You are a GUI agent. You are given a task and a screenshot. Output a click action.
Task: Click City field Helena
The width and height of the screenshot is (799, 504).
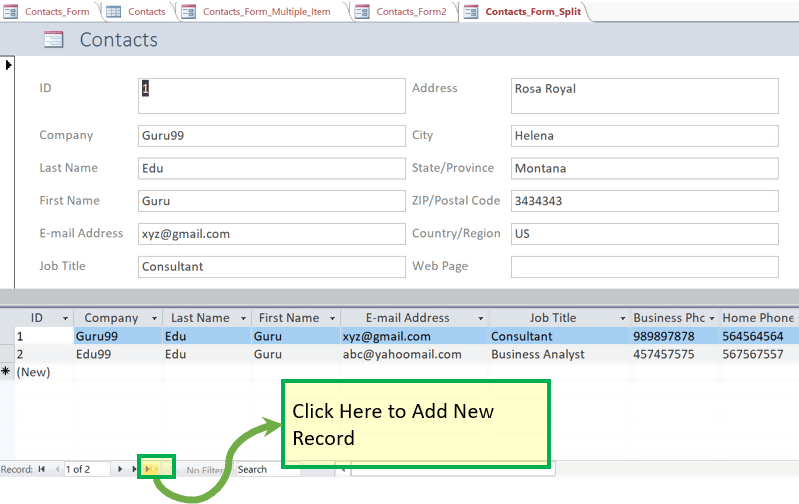pyautogui.click(x=645, y=136)
